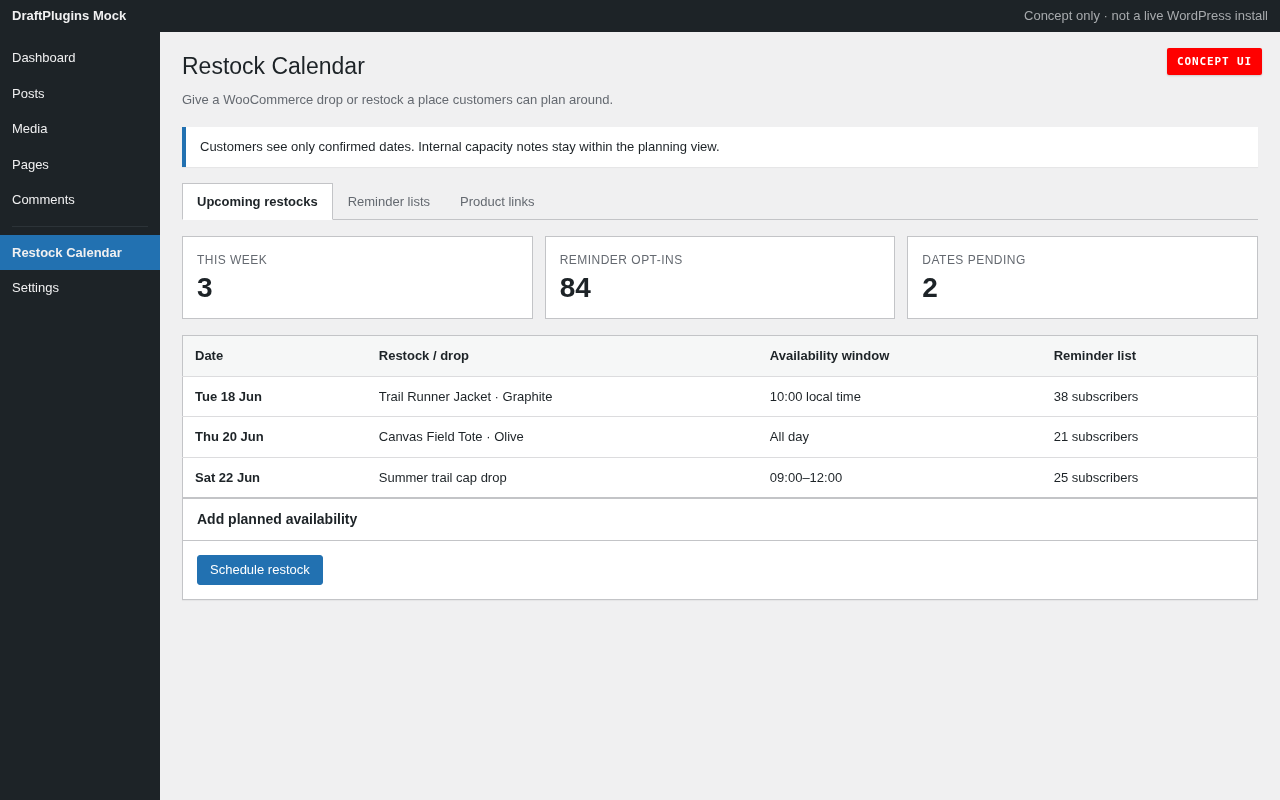Click the 38 subscribers cell
Screen dimensions: 1280x800
1149,397
